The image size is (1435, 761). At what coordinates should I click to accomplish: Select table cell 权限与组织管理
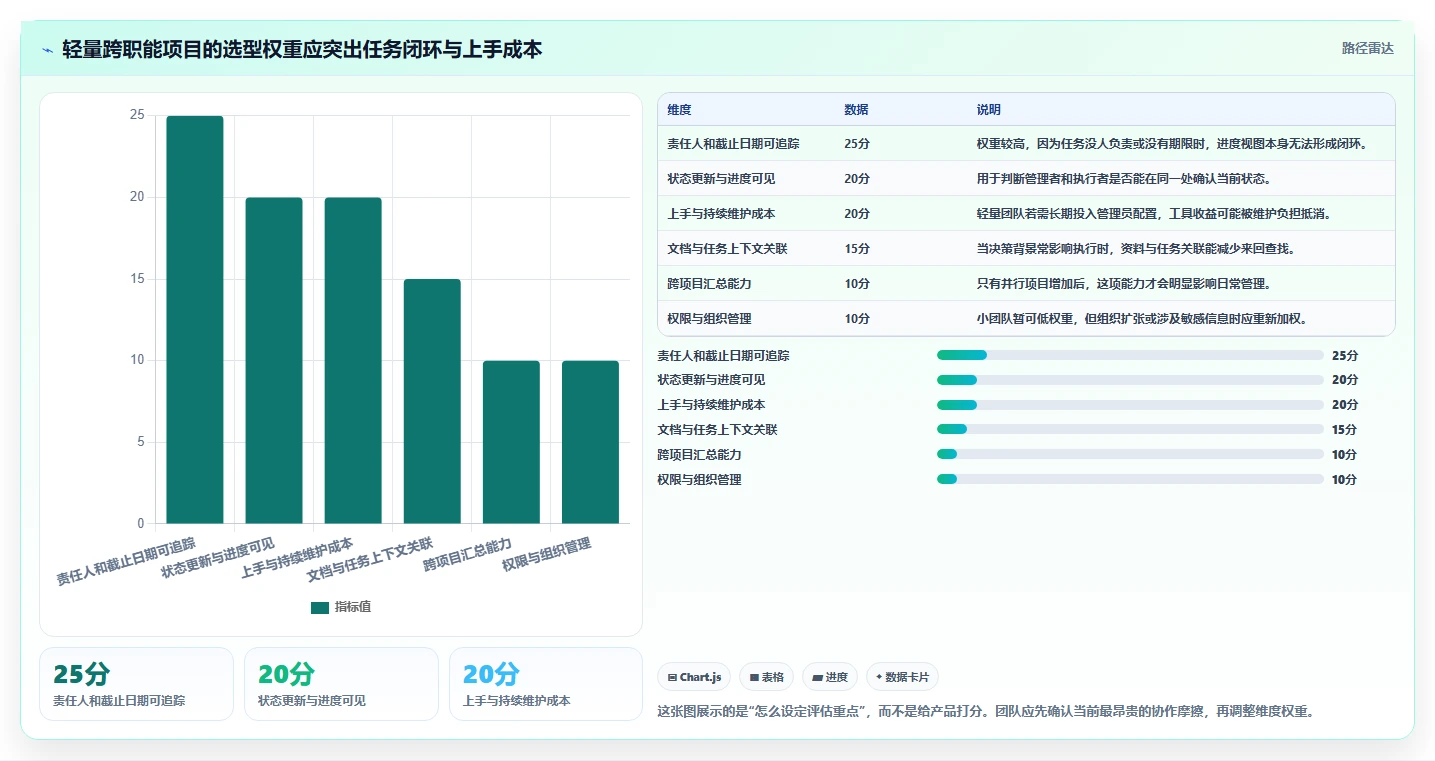[x=709, y=319]
